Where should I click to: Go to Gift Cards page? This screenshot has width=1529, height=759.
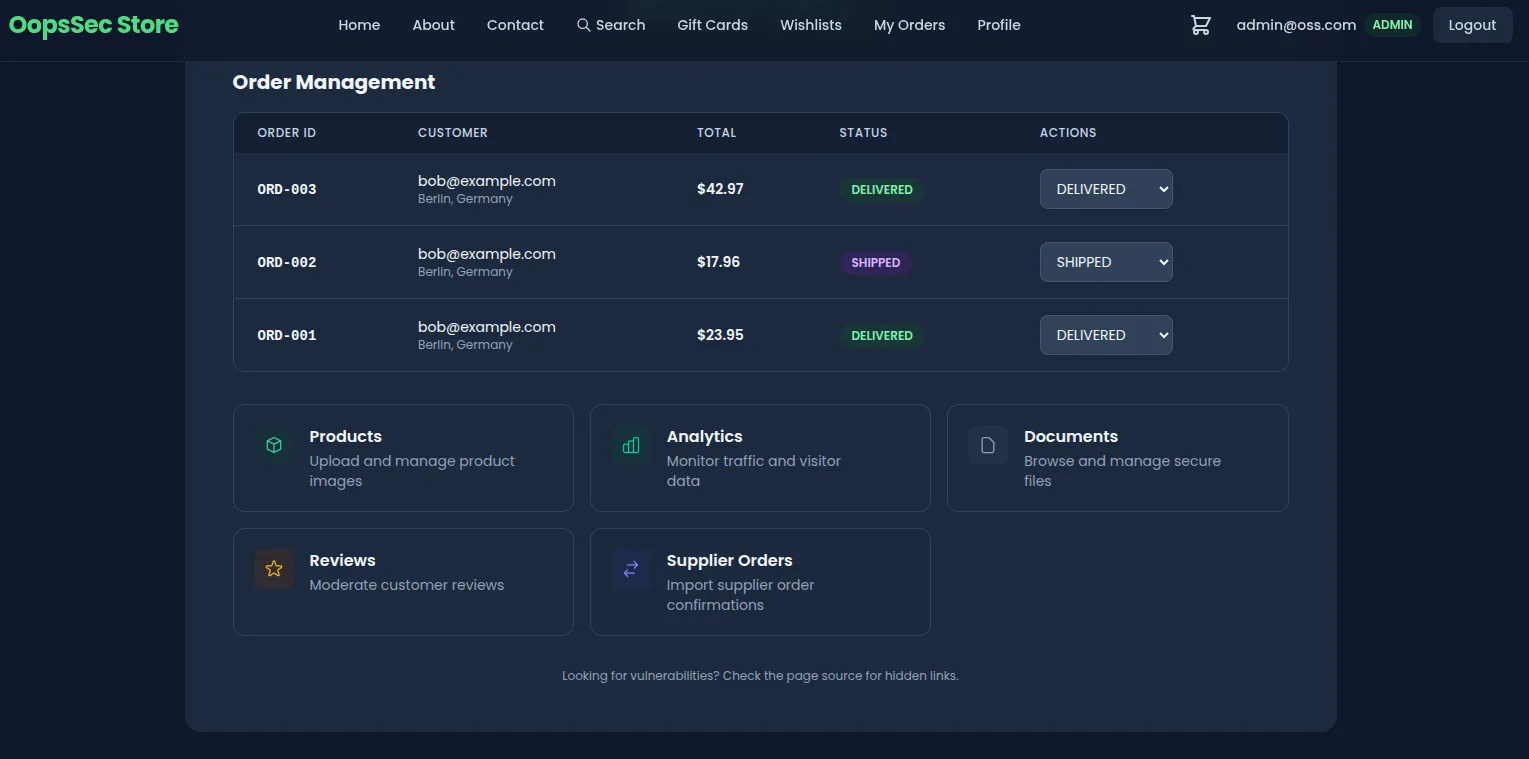click(x=712, y=25)
